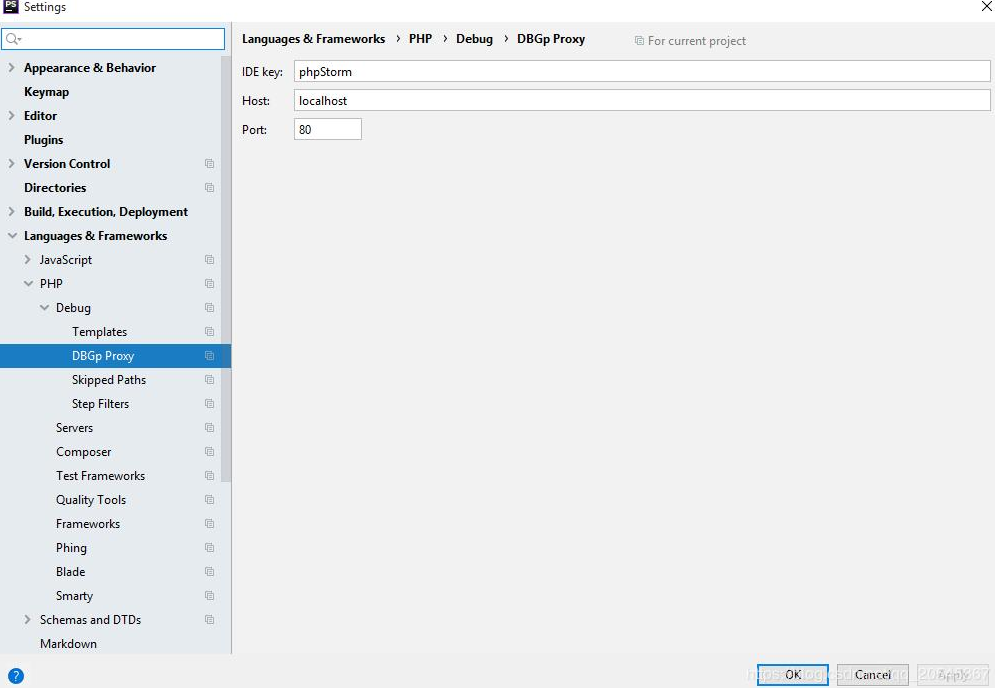This screenshot has height=688, width=995.
Task: Click the IDE key field
Action: (x=642, y=72)
